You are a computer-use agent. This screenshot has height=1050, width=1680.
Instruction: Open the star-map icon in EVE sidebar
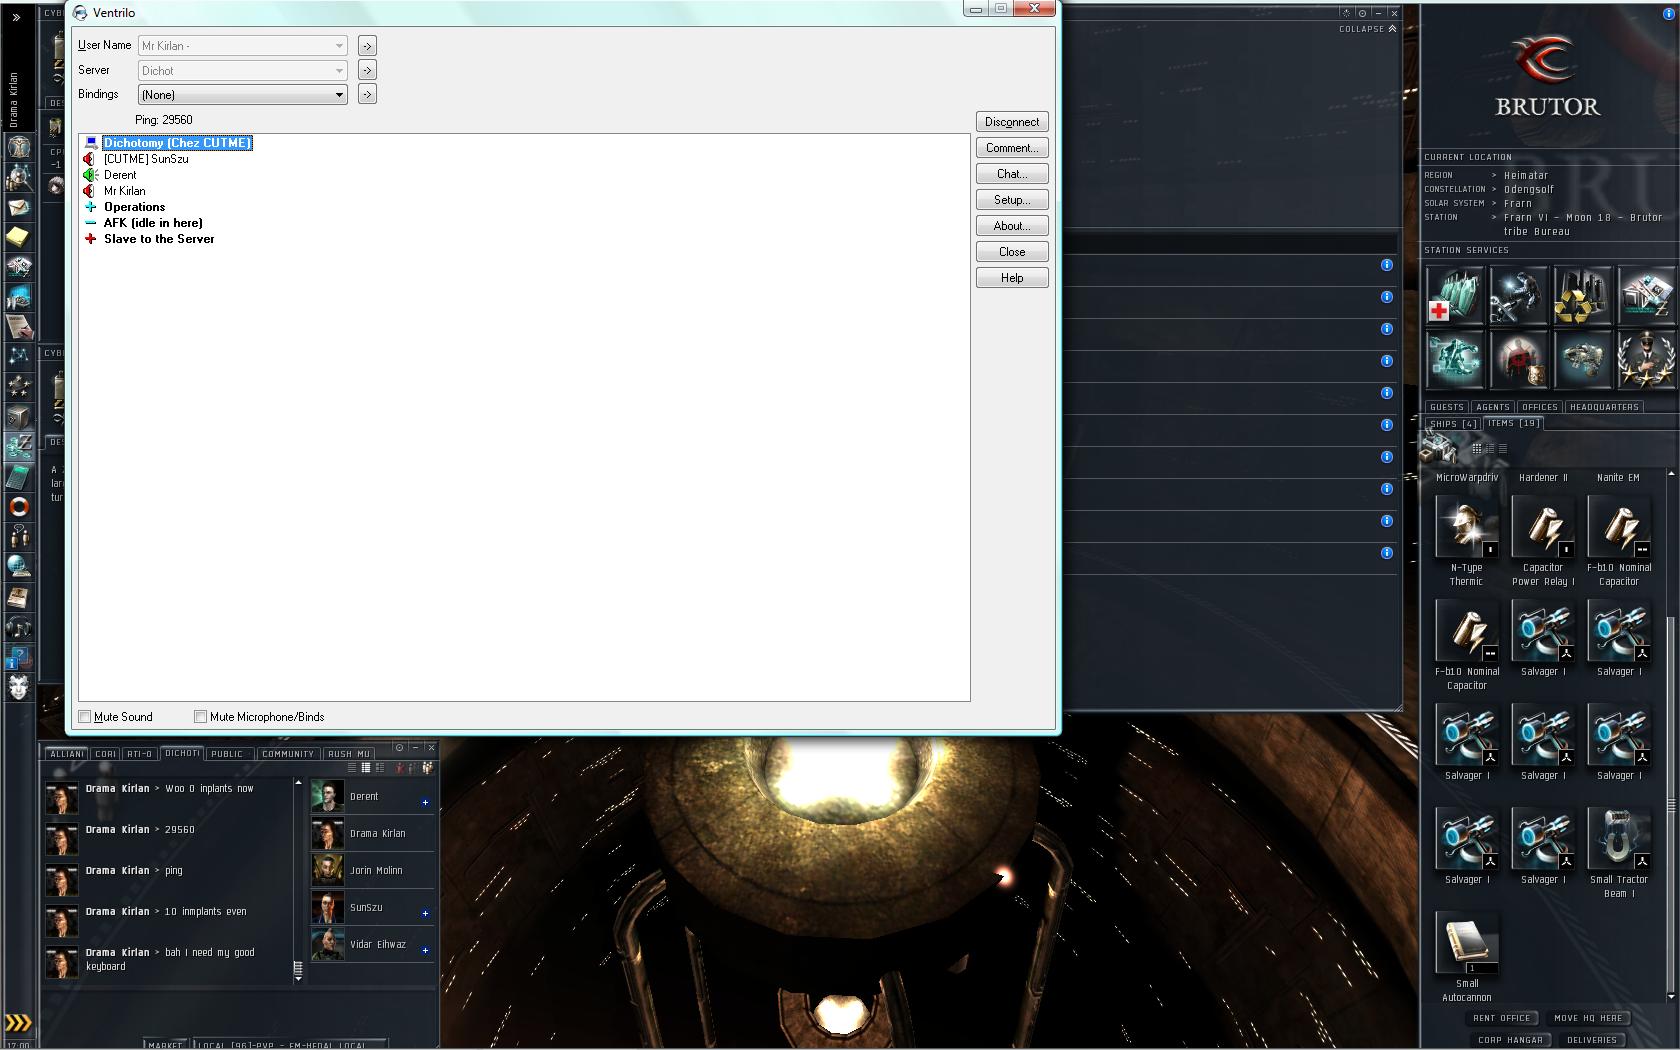tap(19, 357)
